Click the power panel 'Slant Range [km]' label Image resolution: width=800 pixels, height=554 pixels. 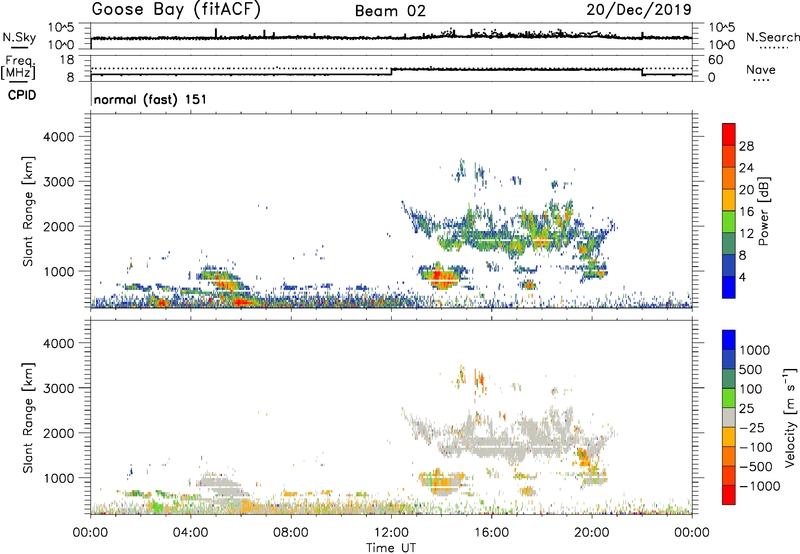[x=28, y=211]
